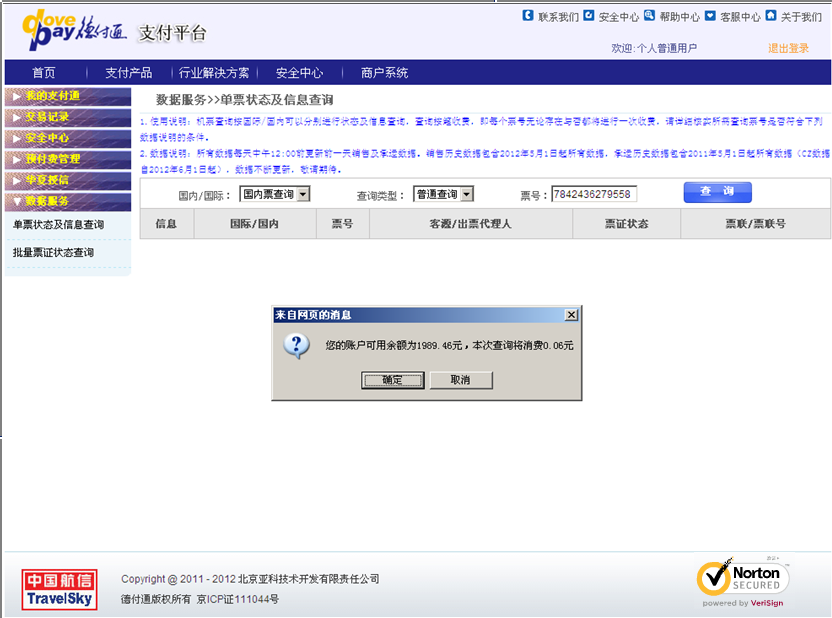The width and height of the screenshot is (832, 618).
Task: Click the DovePay 德付通 logo
Action: 75,32
